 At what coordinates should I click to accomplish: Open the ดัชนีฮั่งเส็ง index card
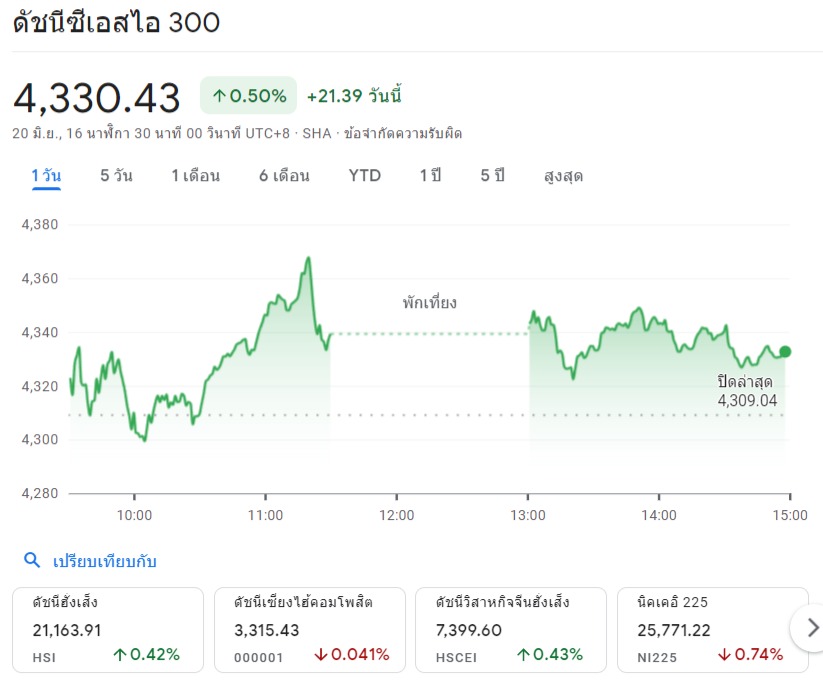(x=108, y=629)
